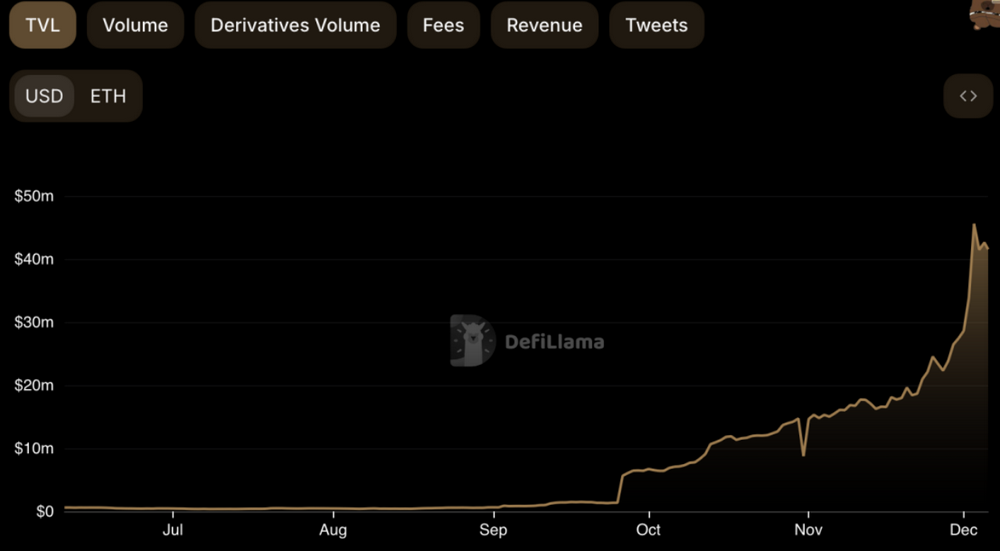Click the Sep label on the time axis
Image resolution: width=1000 pixels, height=551 pixels.
(x=493, y=530)
